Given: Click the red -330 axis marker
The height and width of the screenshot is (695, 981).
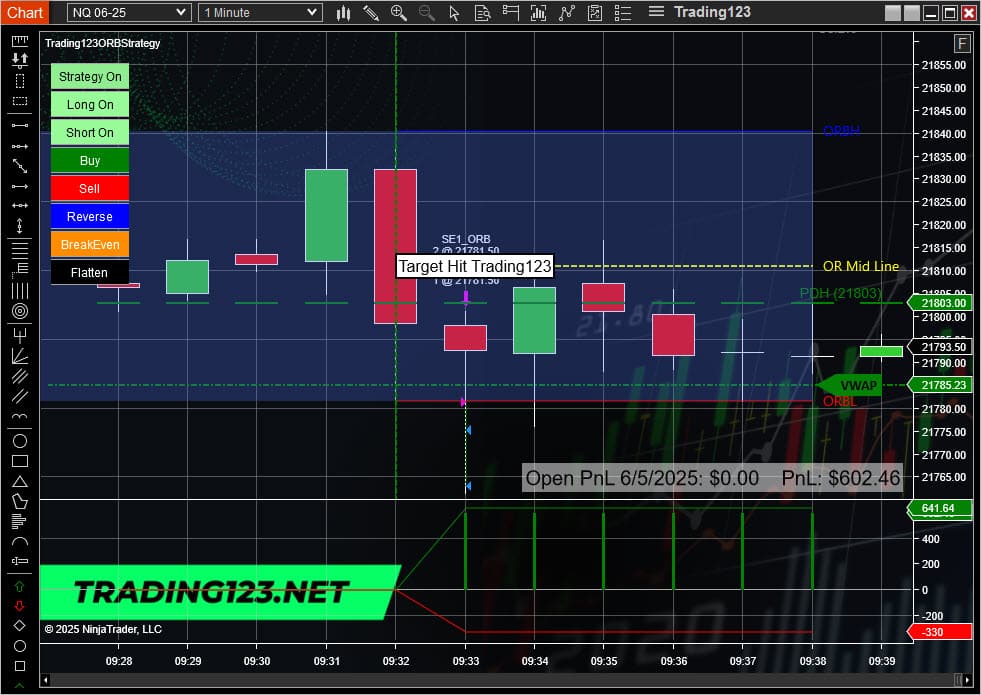Looking at the screenshot, I should click(x=940, y=632).
